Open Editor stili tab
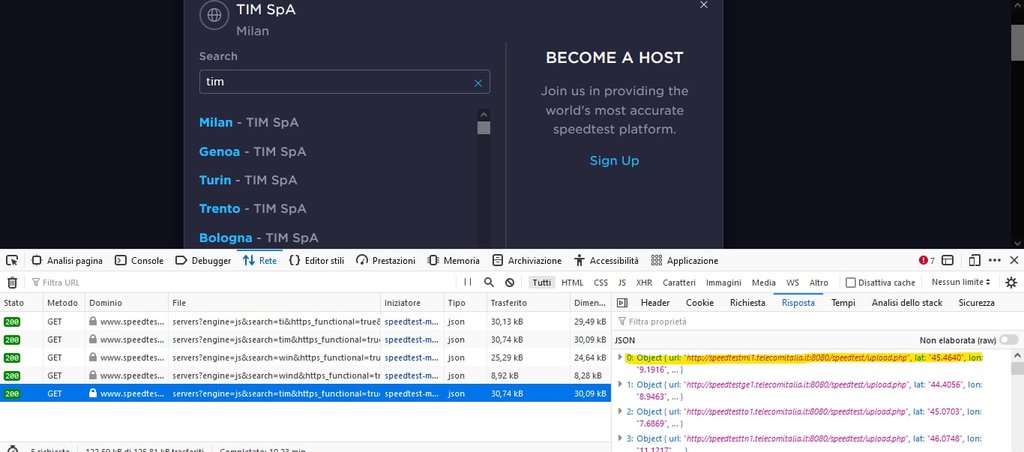The image size is (1024, 452). pyautogui.click(x=316, y=261)
